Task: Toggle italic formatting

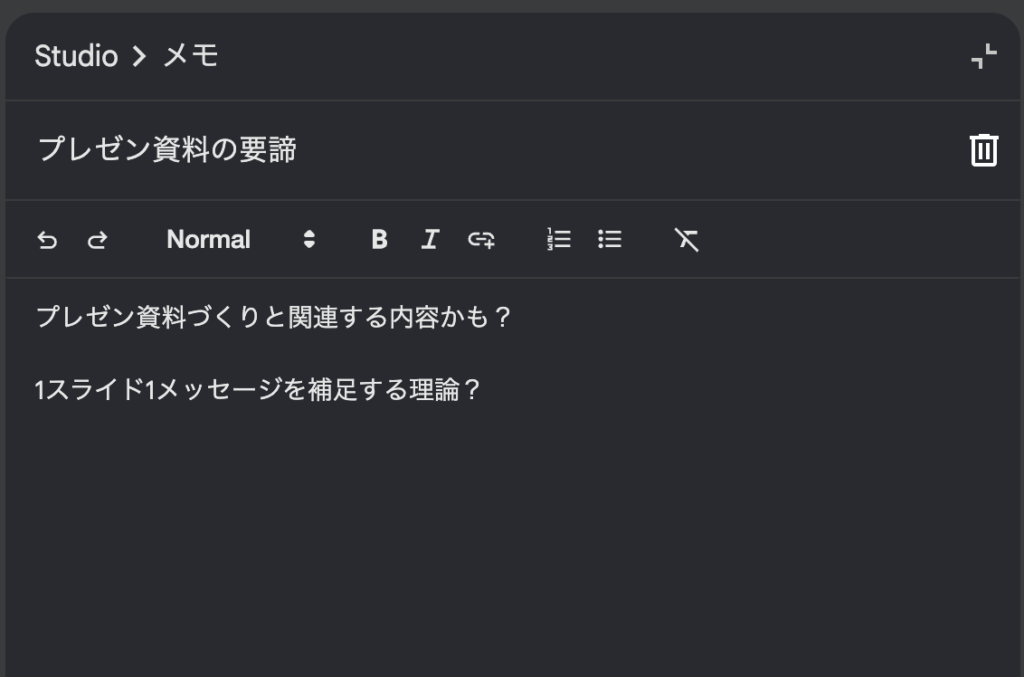Action: 430,240
